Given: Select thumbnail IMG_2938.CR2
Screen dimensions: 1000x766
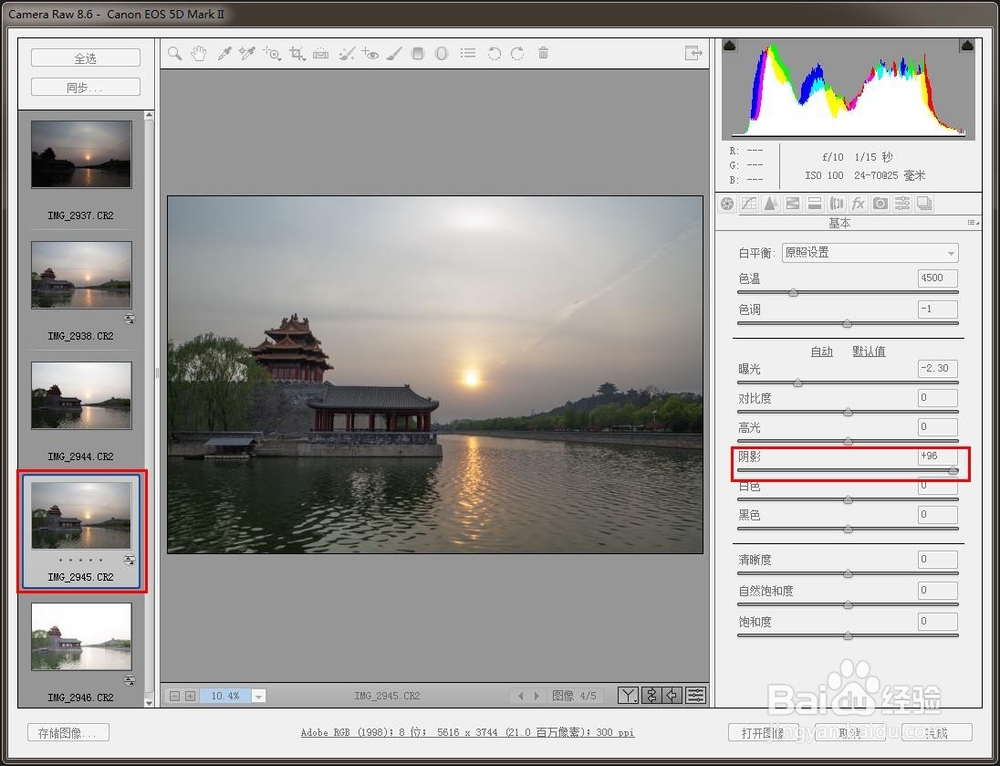Looking at the screenshot, I should click(x=82, y=275).
